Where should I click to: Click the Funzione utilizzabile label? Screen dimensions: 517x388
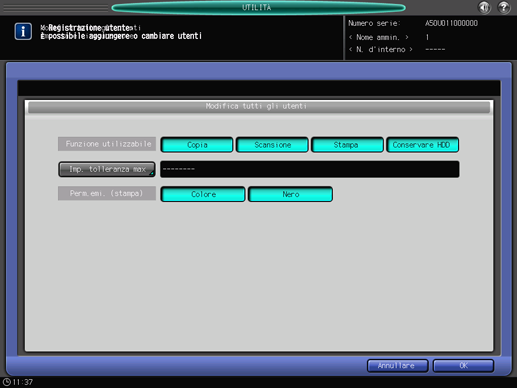coord(107,144)
